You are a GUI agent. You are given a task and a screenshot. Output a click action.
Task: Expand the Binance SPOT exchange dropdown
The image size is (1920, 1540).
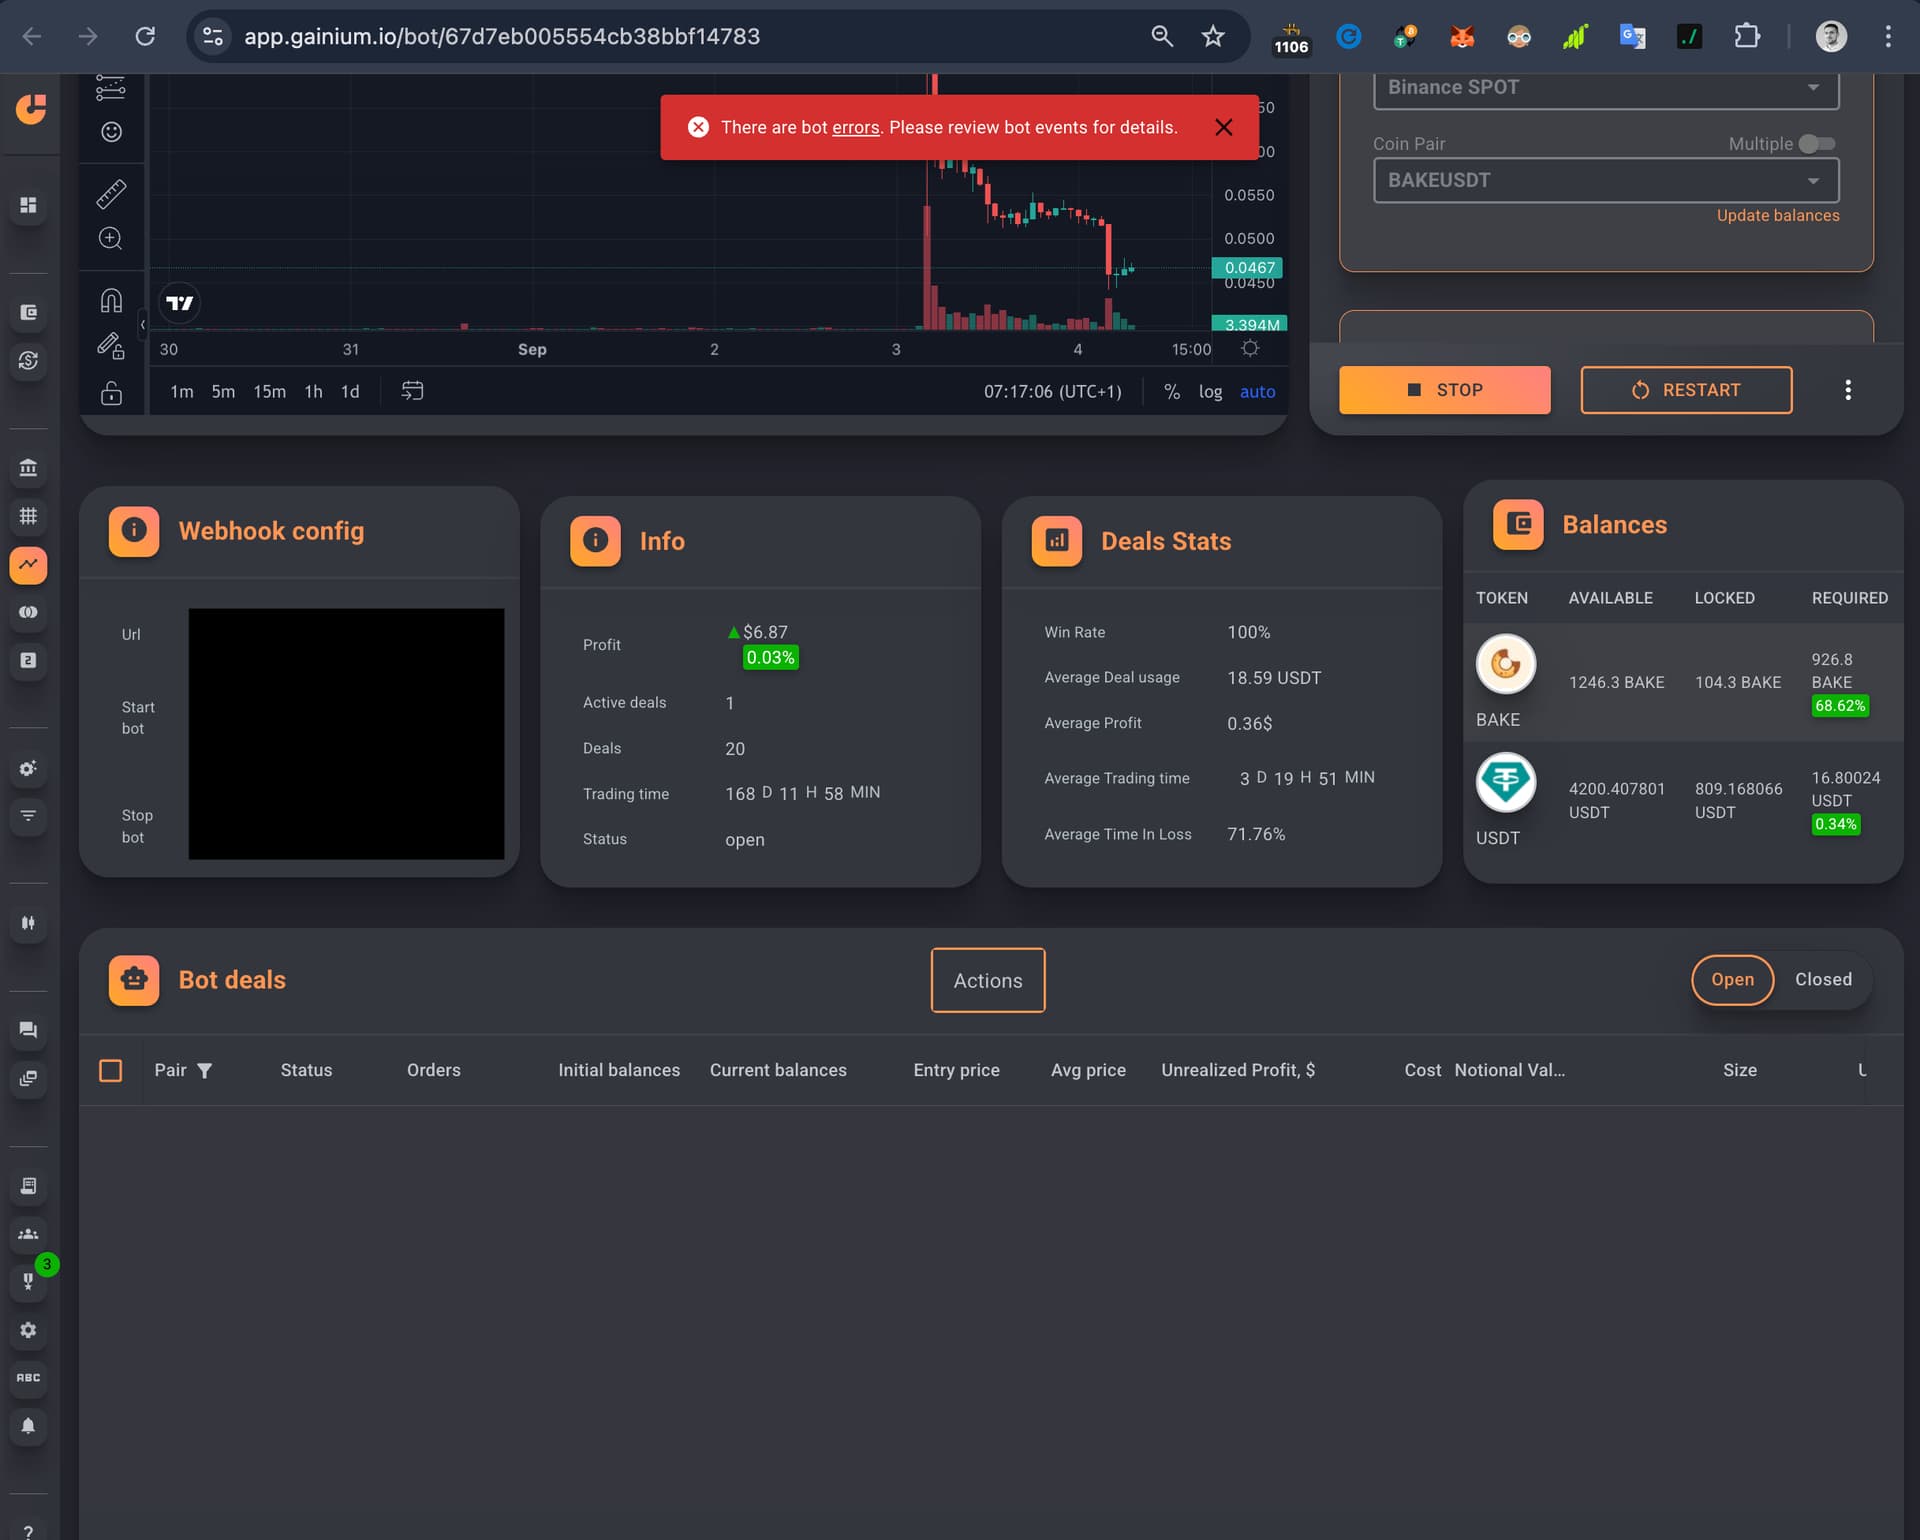click(1606, 88)
